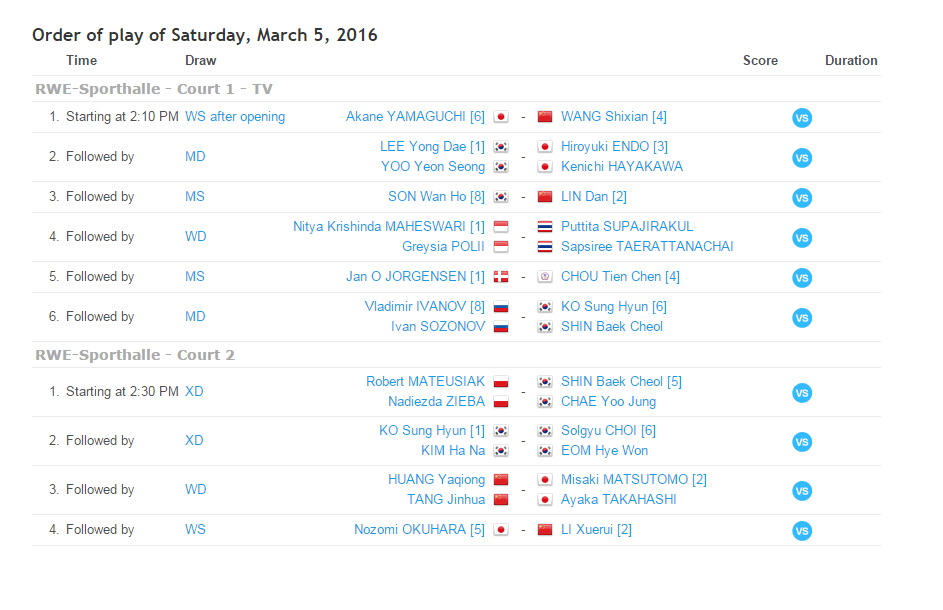
Task: Open the 'WS after opening' draw link
Action: 235,117
